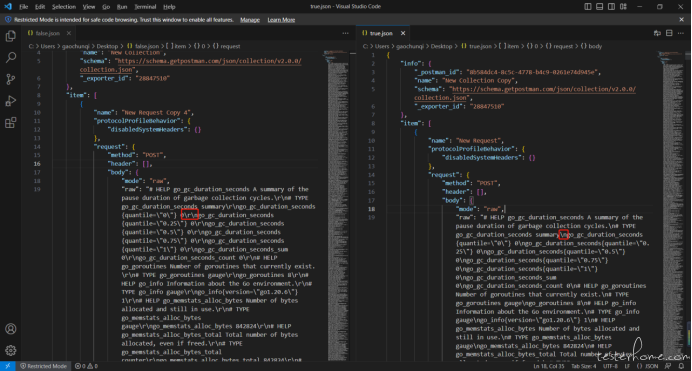Close the Restricted Mode notification banner
The image size is (692, 371).
click(681, 19)
